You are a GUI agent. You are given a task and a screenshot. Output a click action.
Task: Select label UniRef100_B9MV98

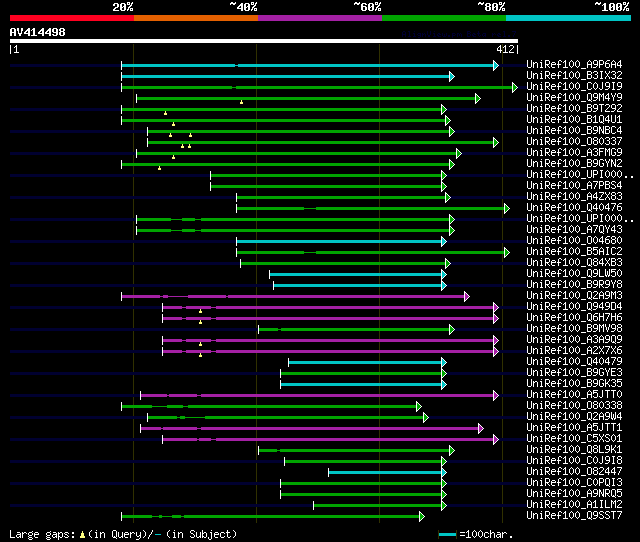[574, 329]
